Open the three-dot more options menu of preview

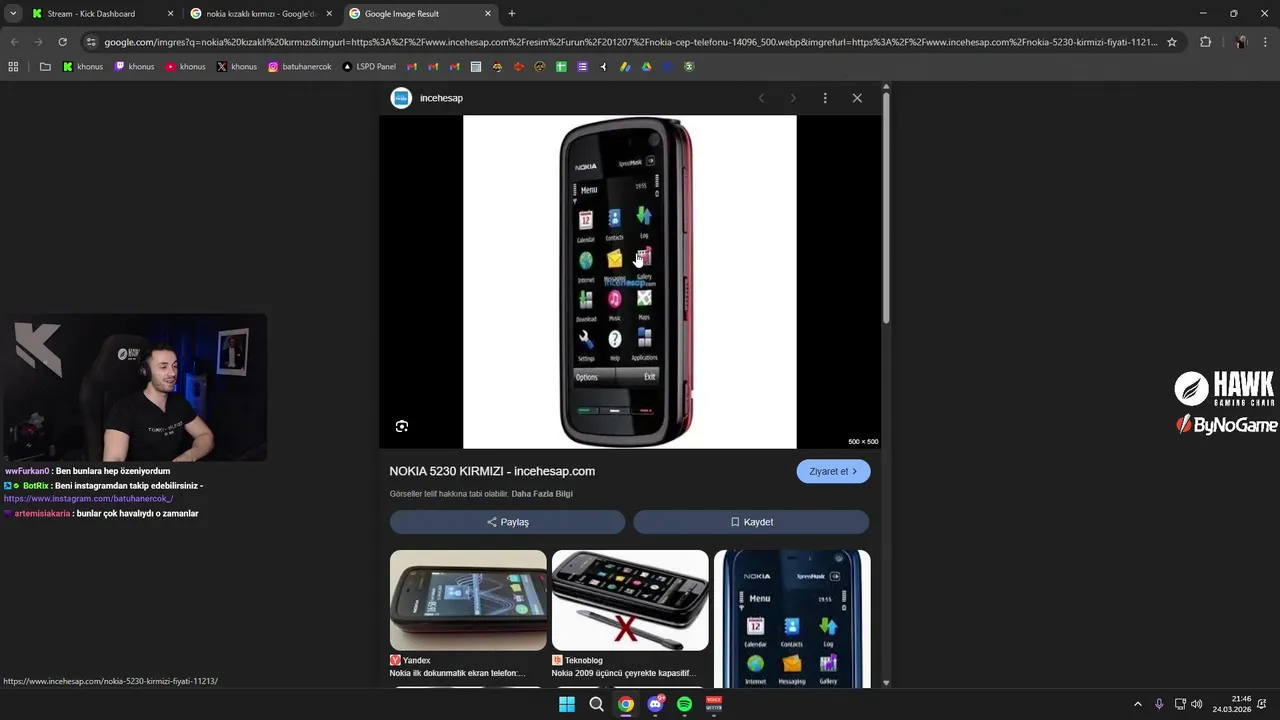pyautogui.click(x=825, y=98)
